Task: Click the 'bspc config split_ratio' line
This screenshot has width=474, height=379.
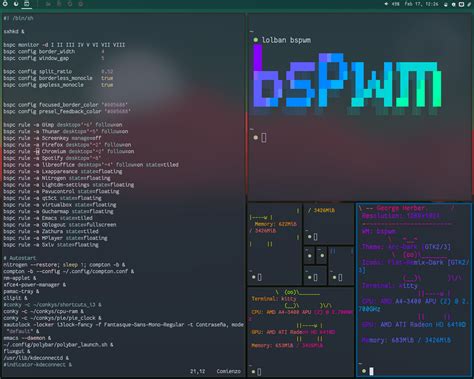Action: click(x=58, y=71)
